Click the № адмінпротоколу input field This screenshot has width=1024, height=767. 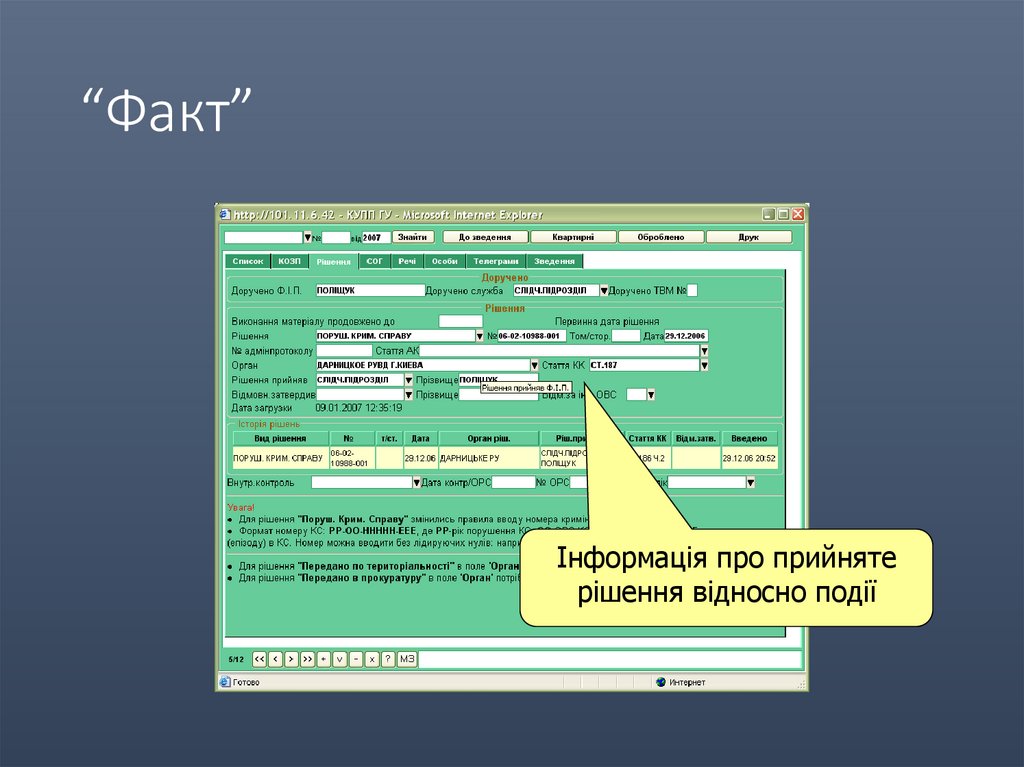(344, 351)
